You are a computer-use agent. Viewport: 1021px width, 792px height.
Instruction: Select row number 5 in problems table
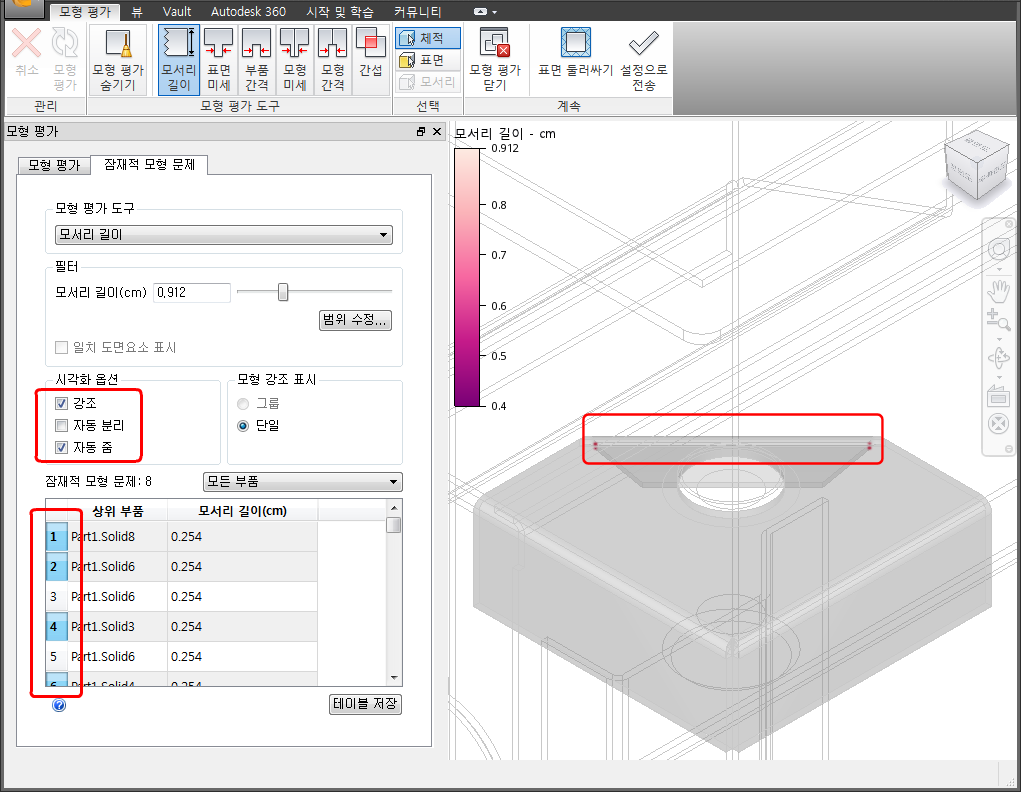point(57,657)
